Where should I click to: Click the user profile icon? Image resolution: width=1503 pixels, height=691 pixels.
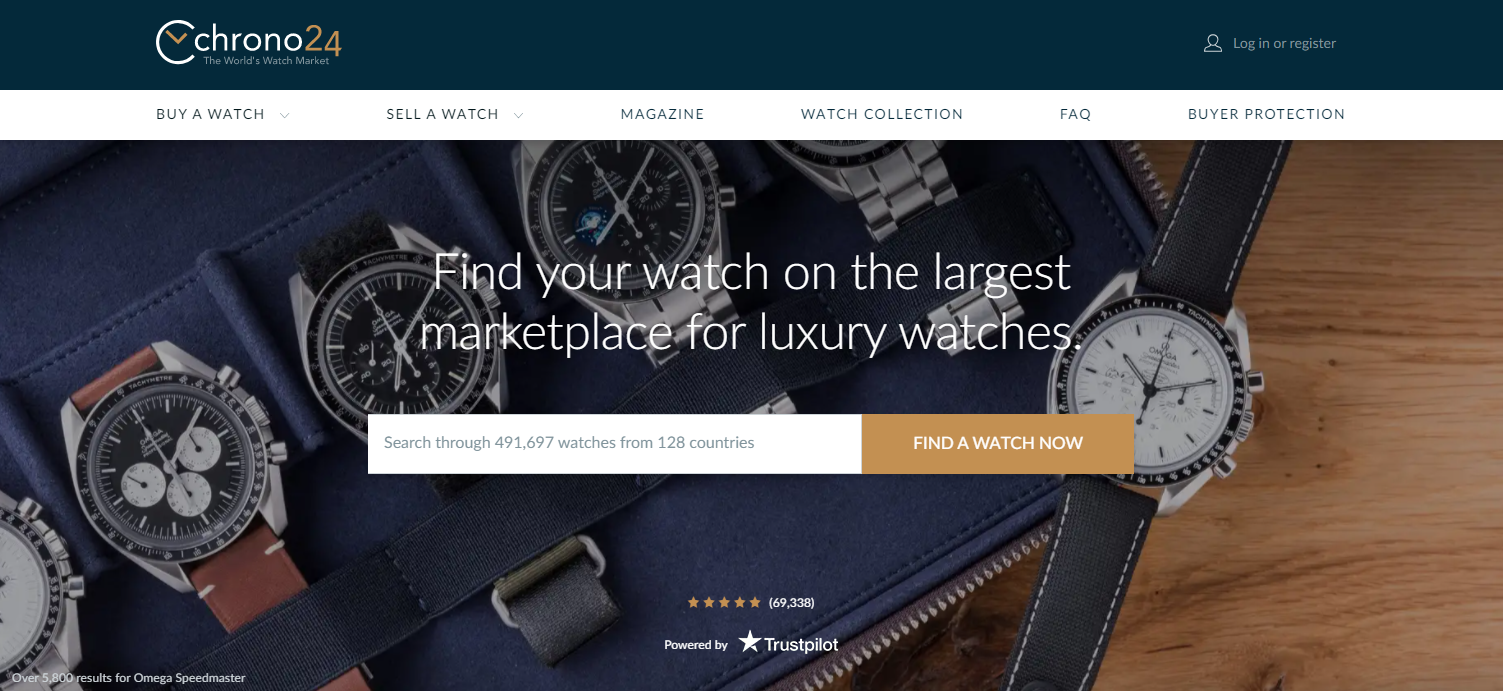tap(1213, 43)
